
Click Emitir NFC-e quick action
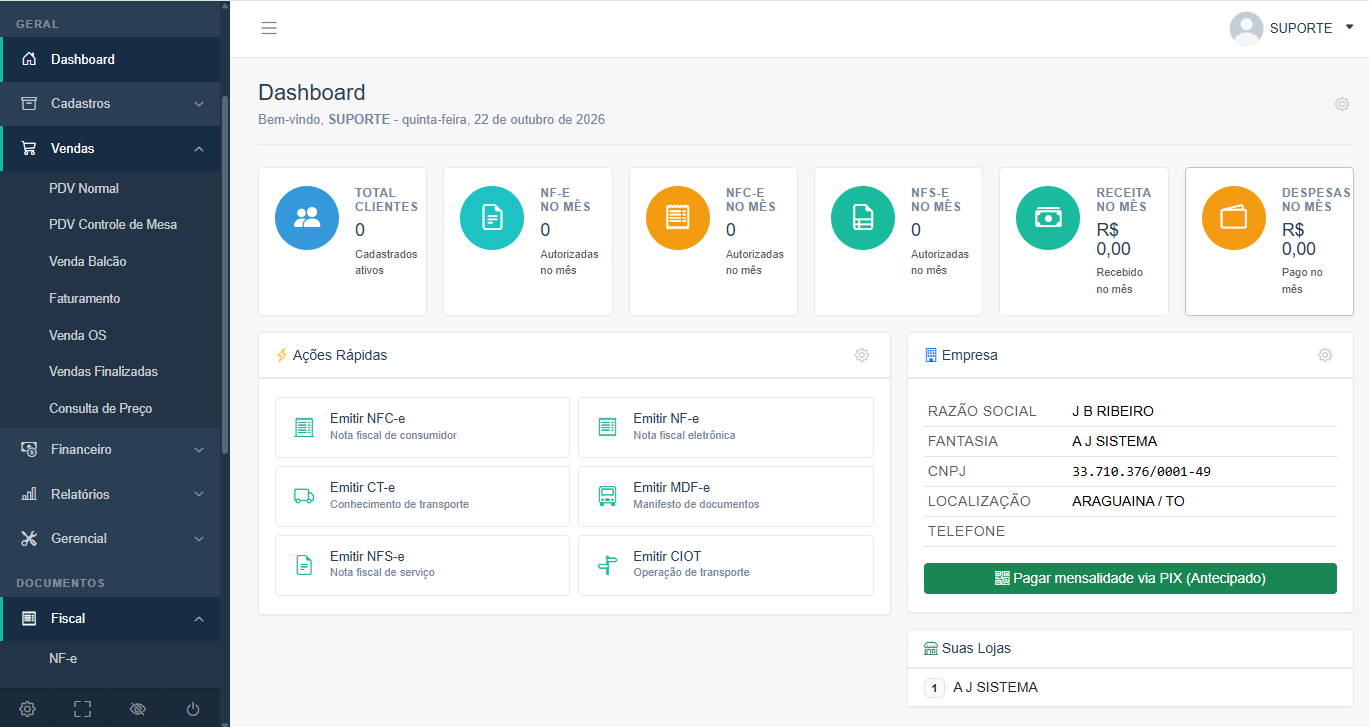pos(422,427)
